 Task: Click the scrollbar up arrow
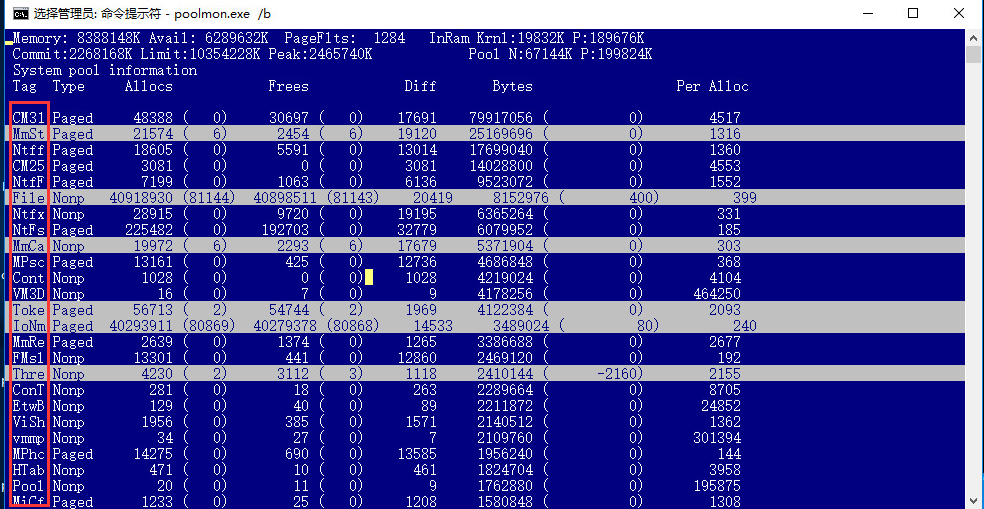974,37
